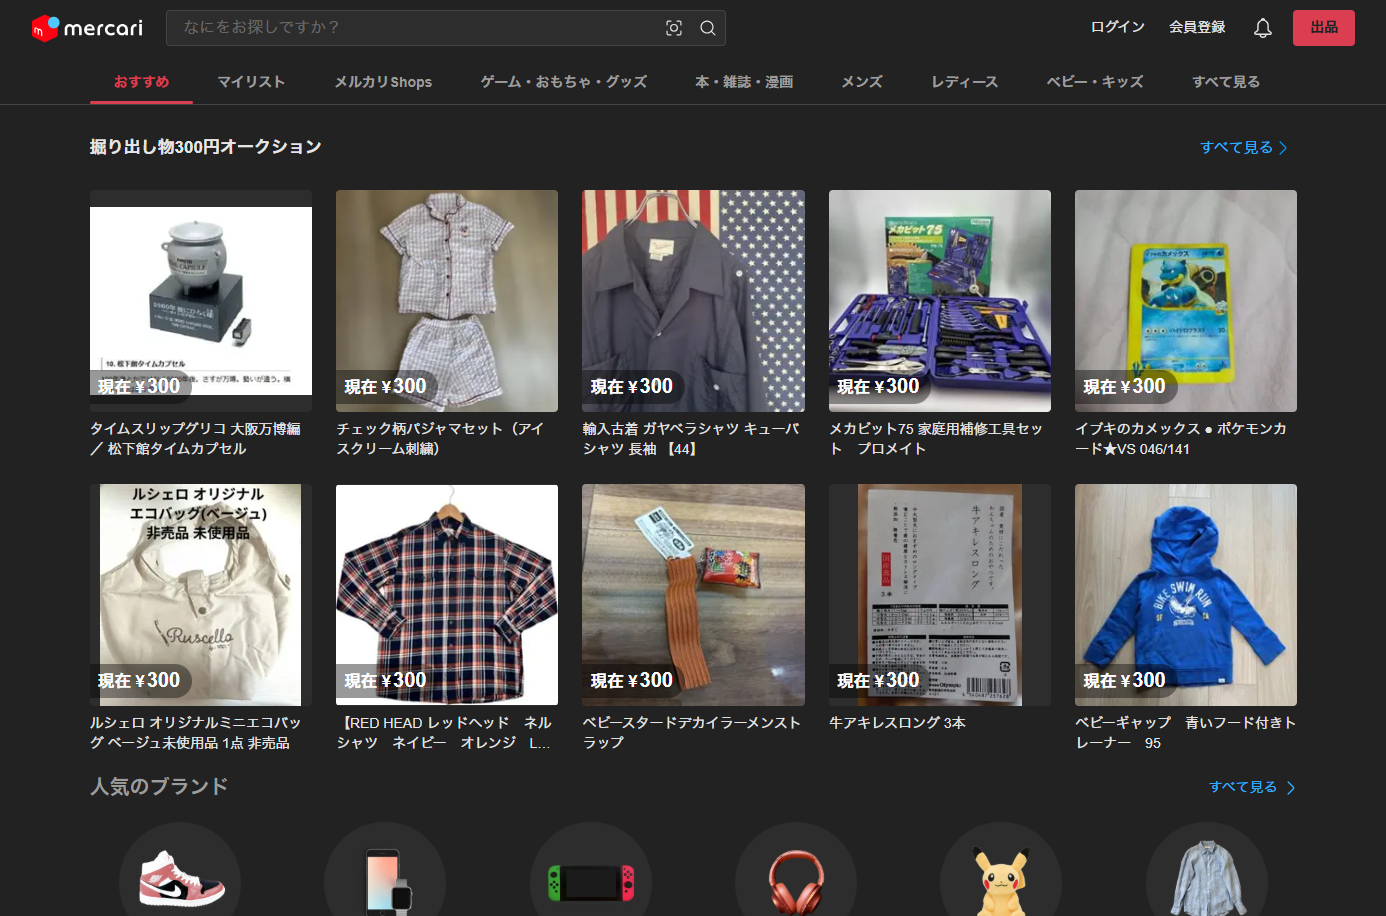Open the Pokémon カメックス card listing
The width and height of the screenshot is (1386, 916).
[x=1185, y=301]
